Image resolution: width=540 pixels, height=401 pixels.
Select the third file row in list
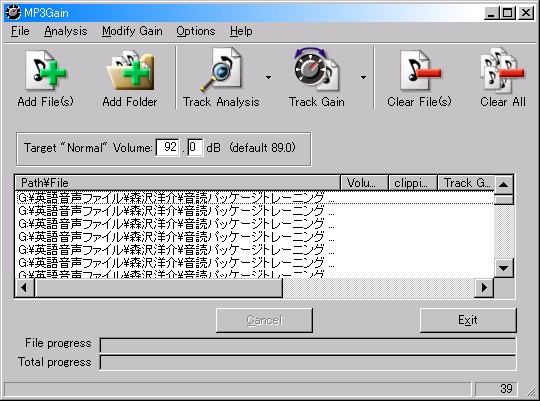(255, 224)
